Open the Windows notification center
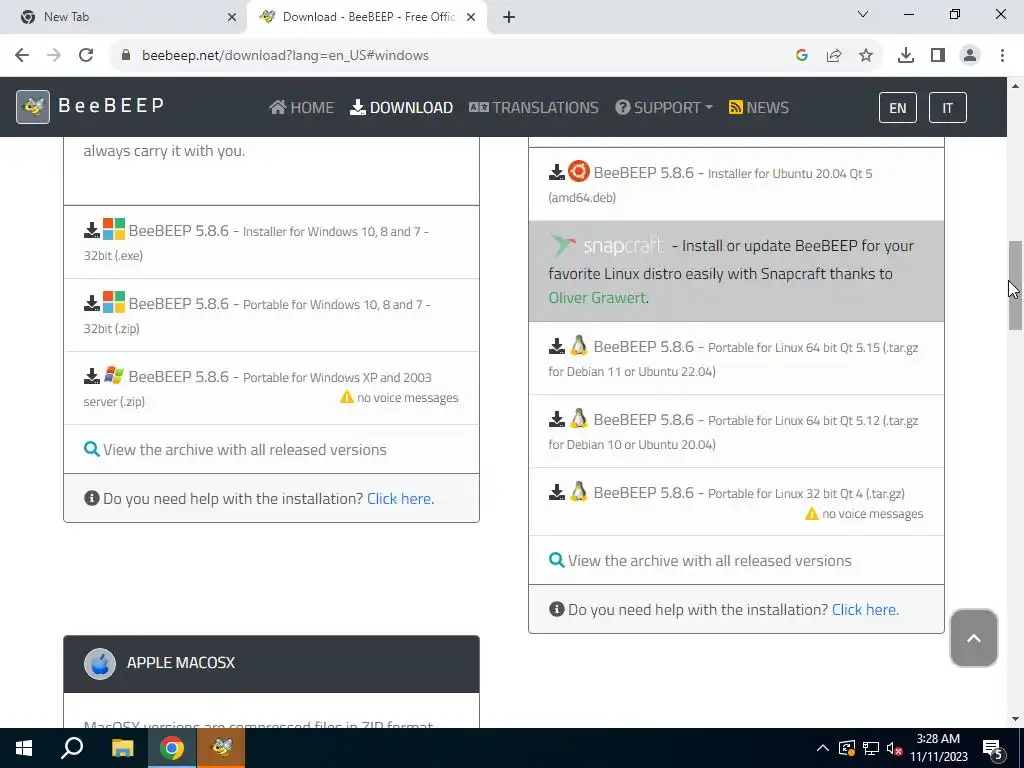1024x768 pixels. coord(993,749)
